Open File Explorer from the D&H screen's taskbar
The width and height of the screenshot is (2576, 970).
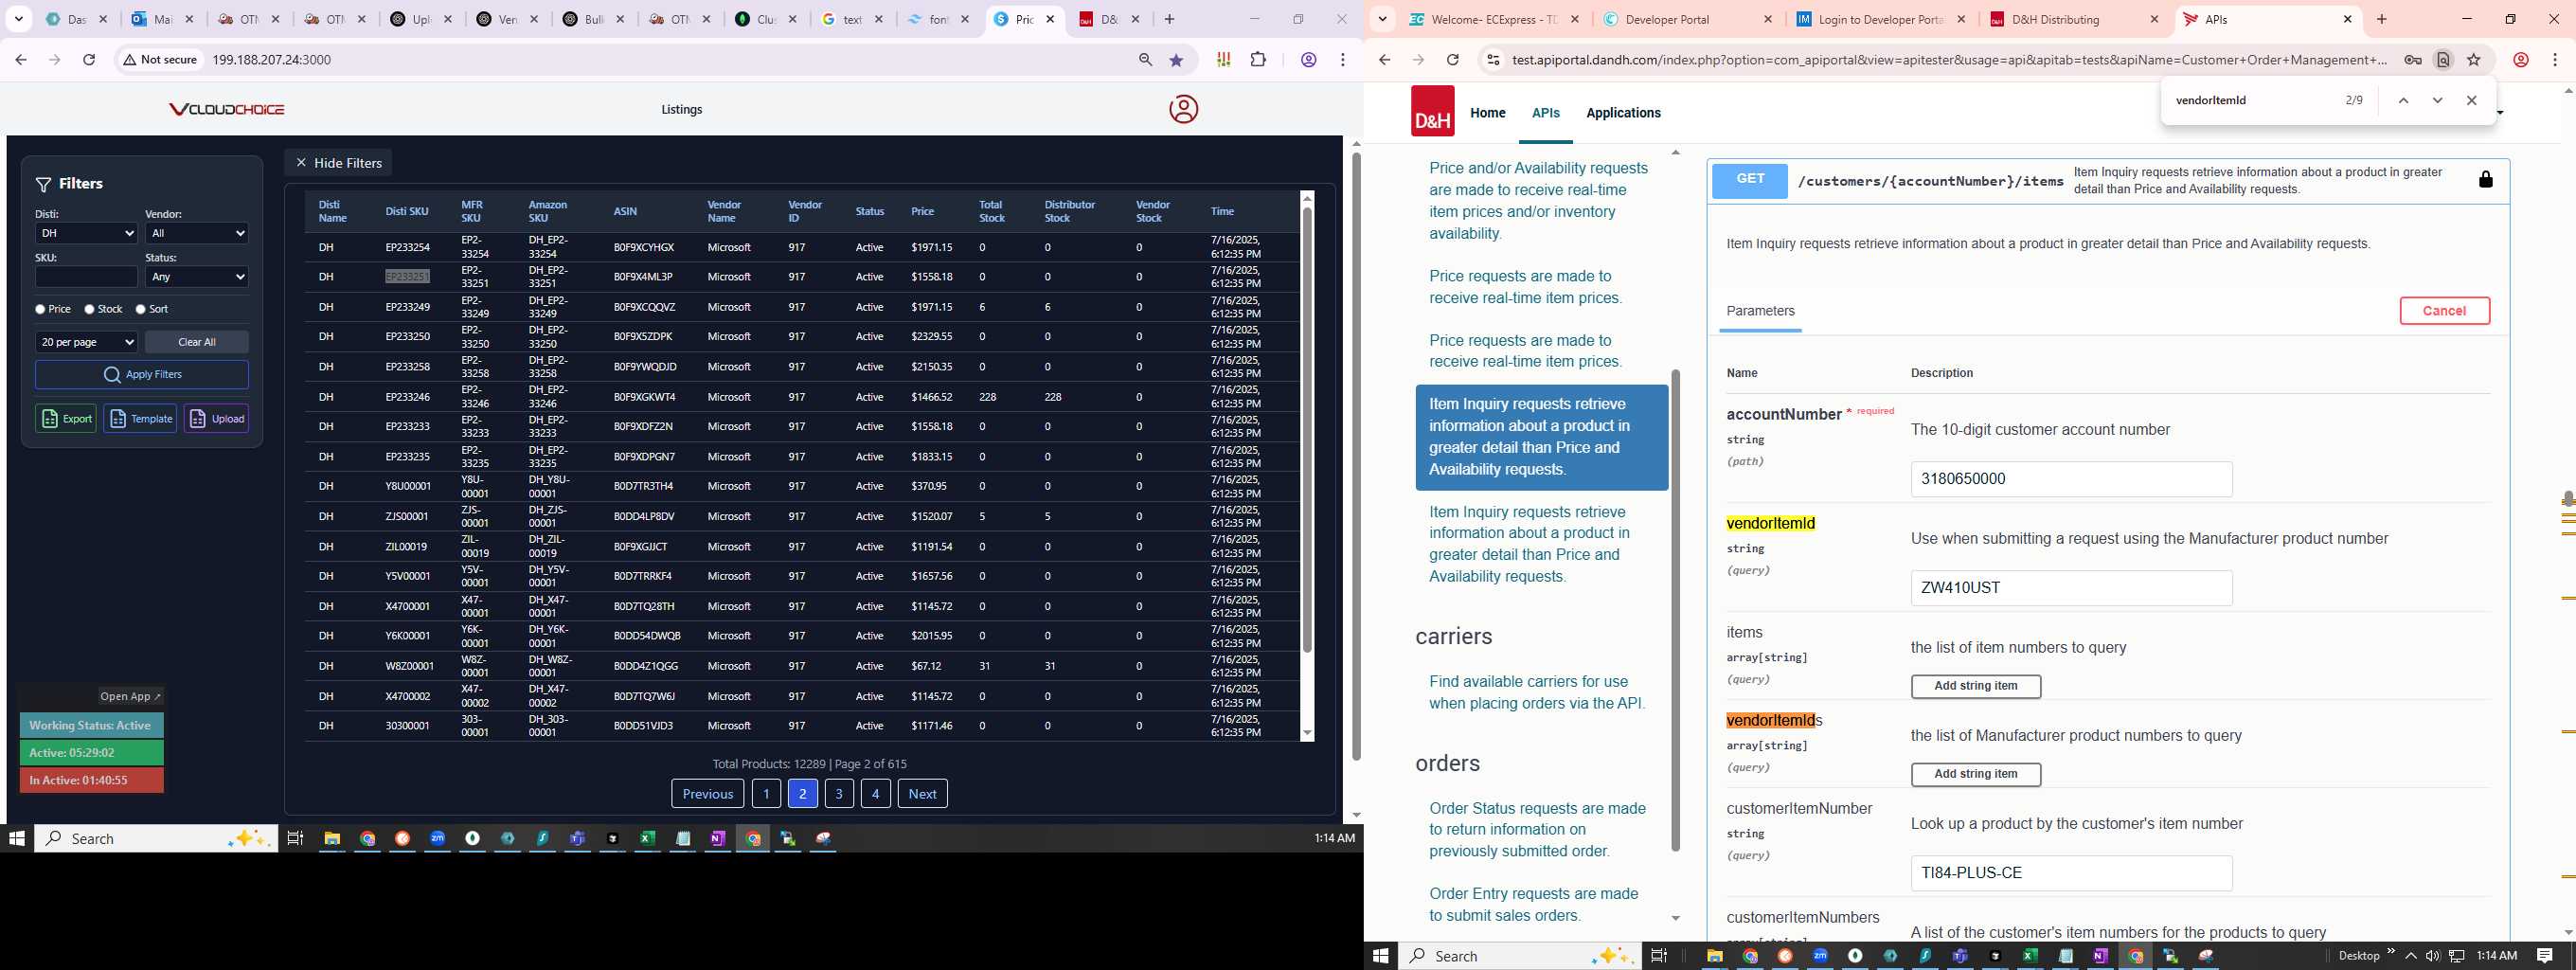(x=1714, y=956)
